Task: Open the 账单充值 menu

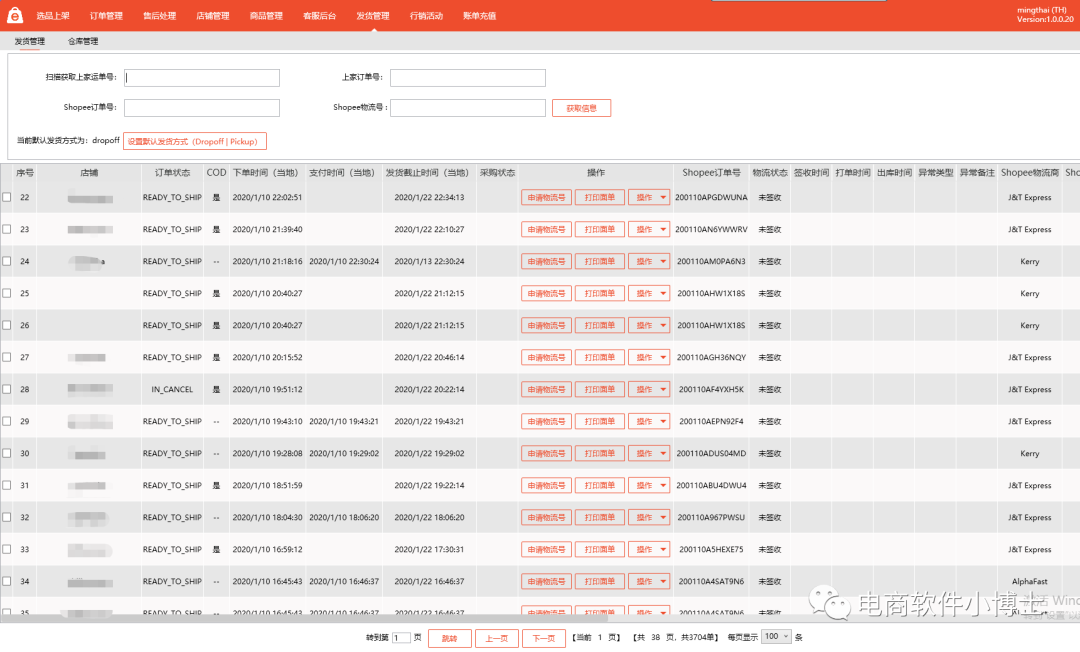Action: click(479, 16)
